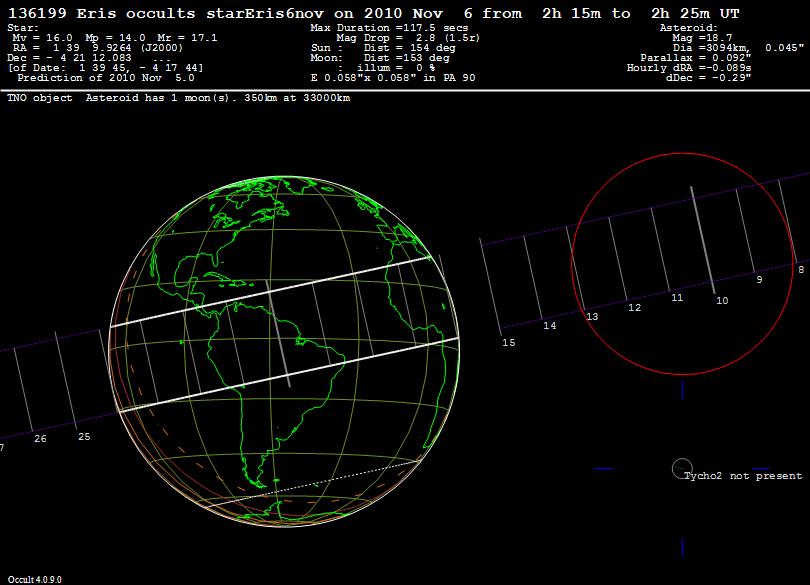Select the RA "1 39 9.9264 (J2000)" line
The image size is (810, 585).
98,48
